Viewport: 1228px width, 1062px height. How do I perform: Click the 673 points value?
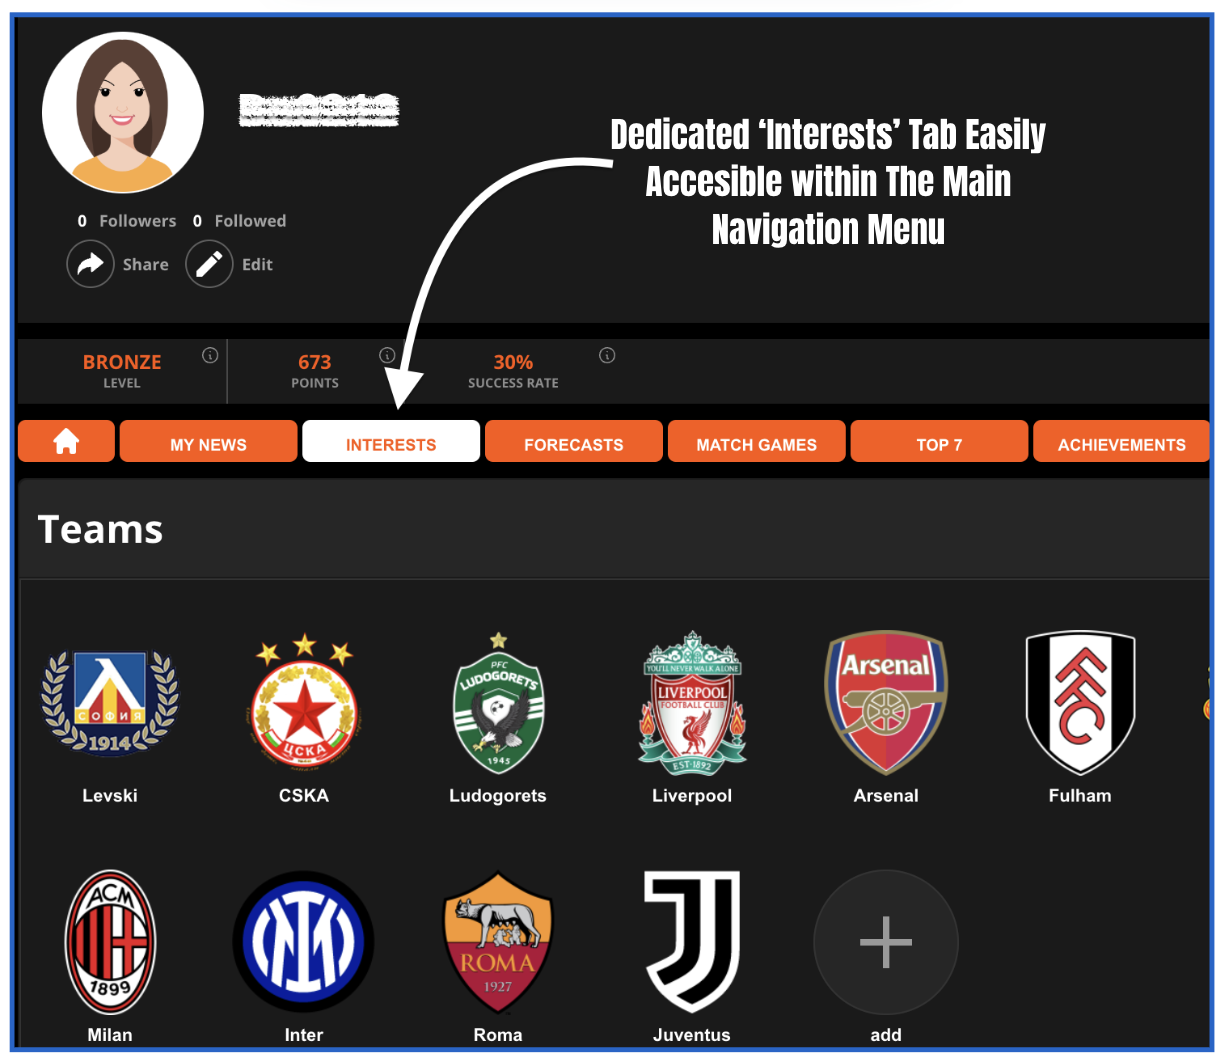tap(315, 362)
